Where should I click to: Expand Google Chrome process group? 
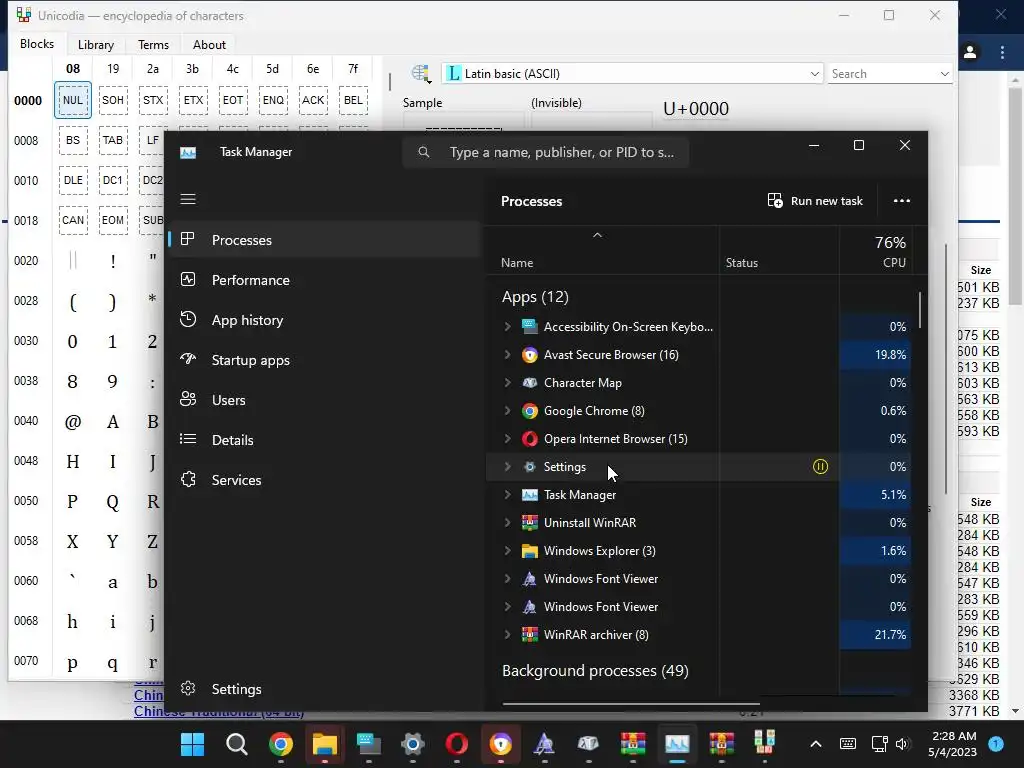(507, 411)
